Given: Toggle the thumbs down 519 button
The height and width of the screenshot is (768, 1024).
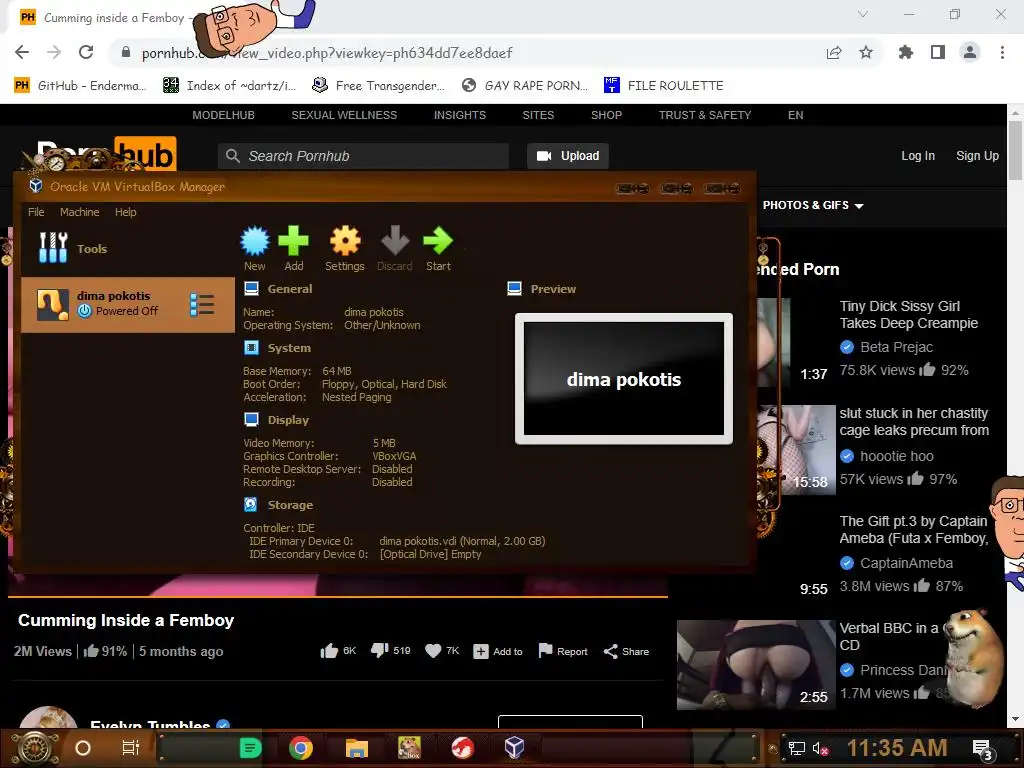Looking at the screenshot, I should click(391, 650).
